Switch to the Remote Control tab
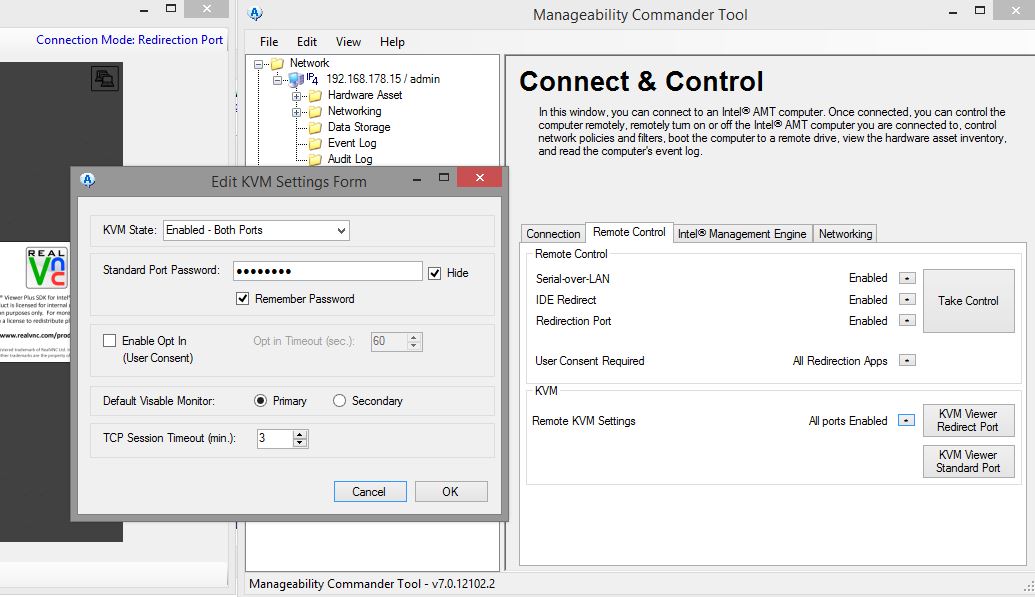 pos(629,232)
